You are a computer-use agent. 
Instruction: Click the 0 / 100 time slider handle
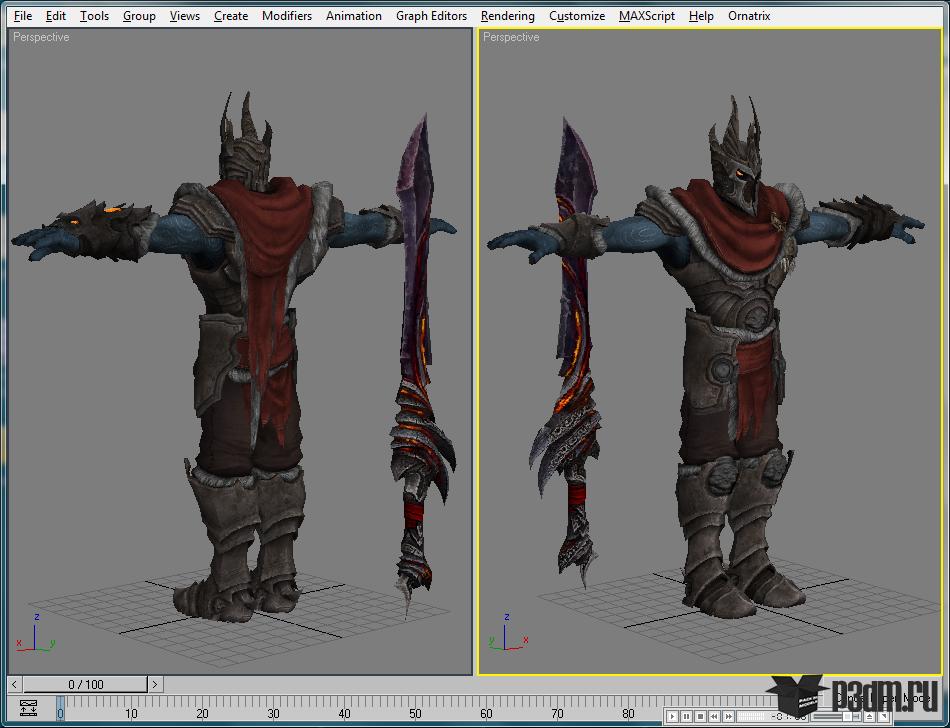point(85,684)
